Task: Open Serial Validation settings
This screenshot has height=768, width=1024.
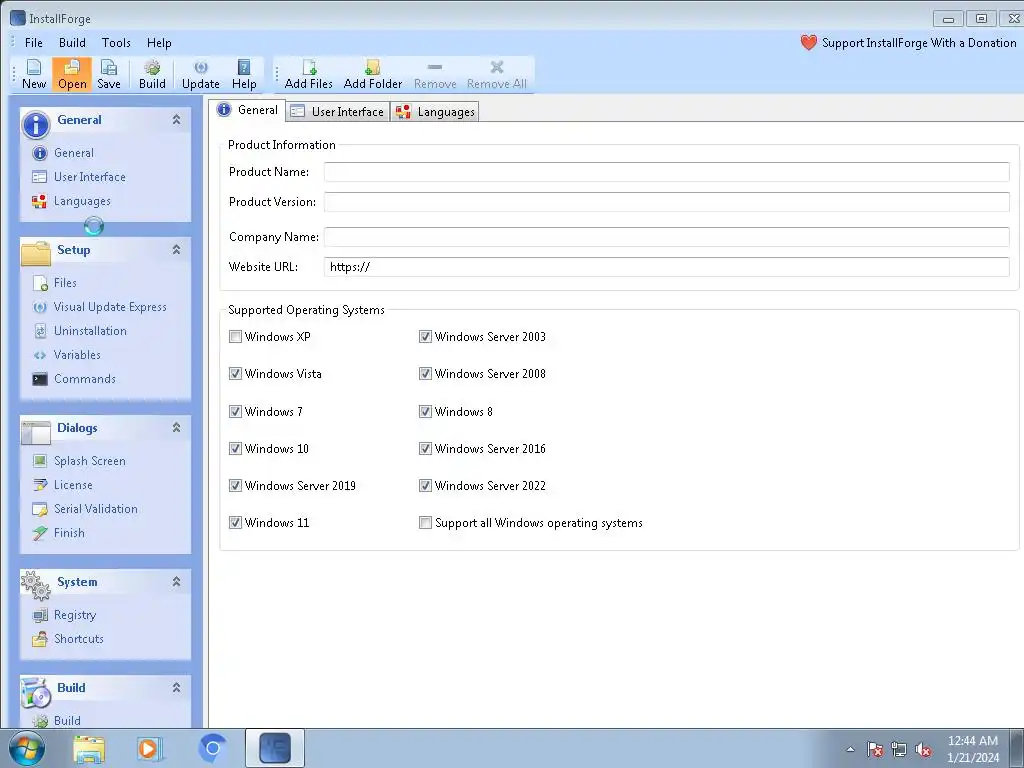Action: click(x=85, y=509)
